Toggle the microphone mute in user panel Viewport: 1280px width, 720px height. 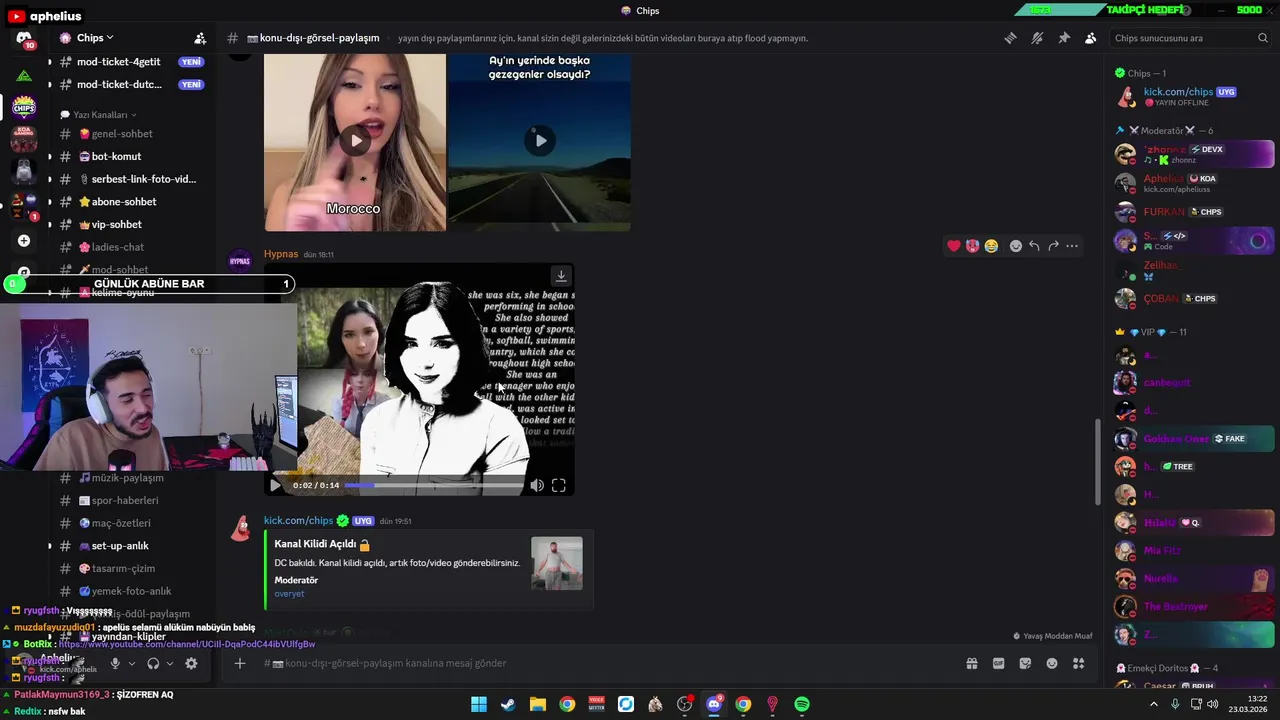pos(115,663)
